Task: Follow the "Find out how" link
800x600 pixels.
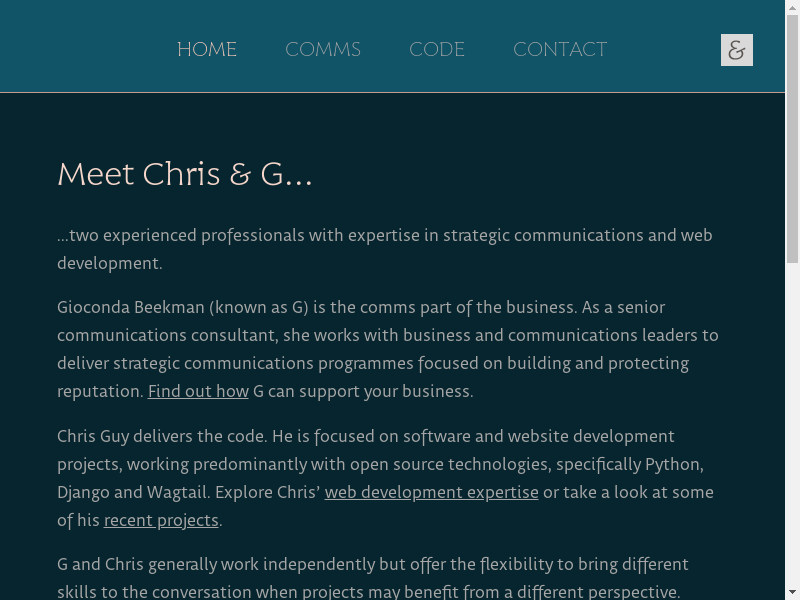Action: click(x=198, y=391)
